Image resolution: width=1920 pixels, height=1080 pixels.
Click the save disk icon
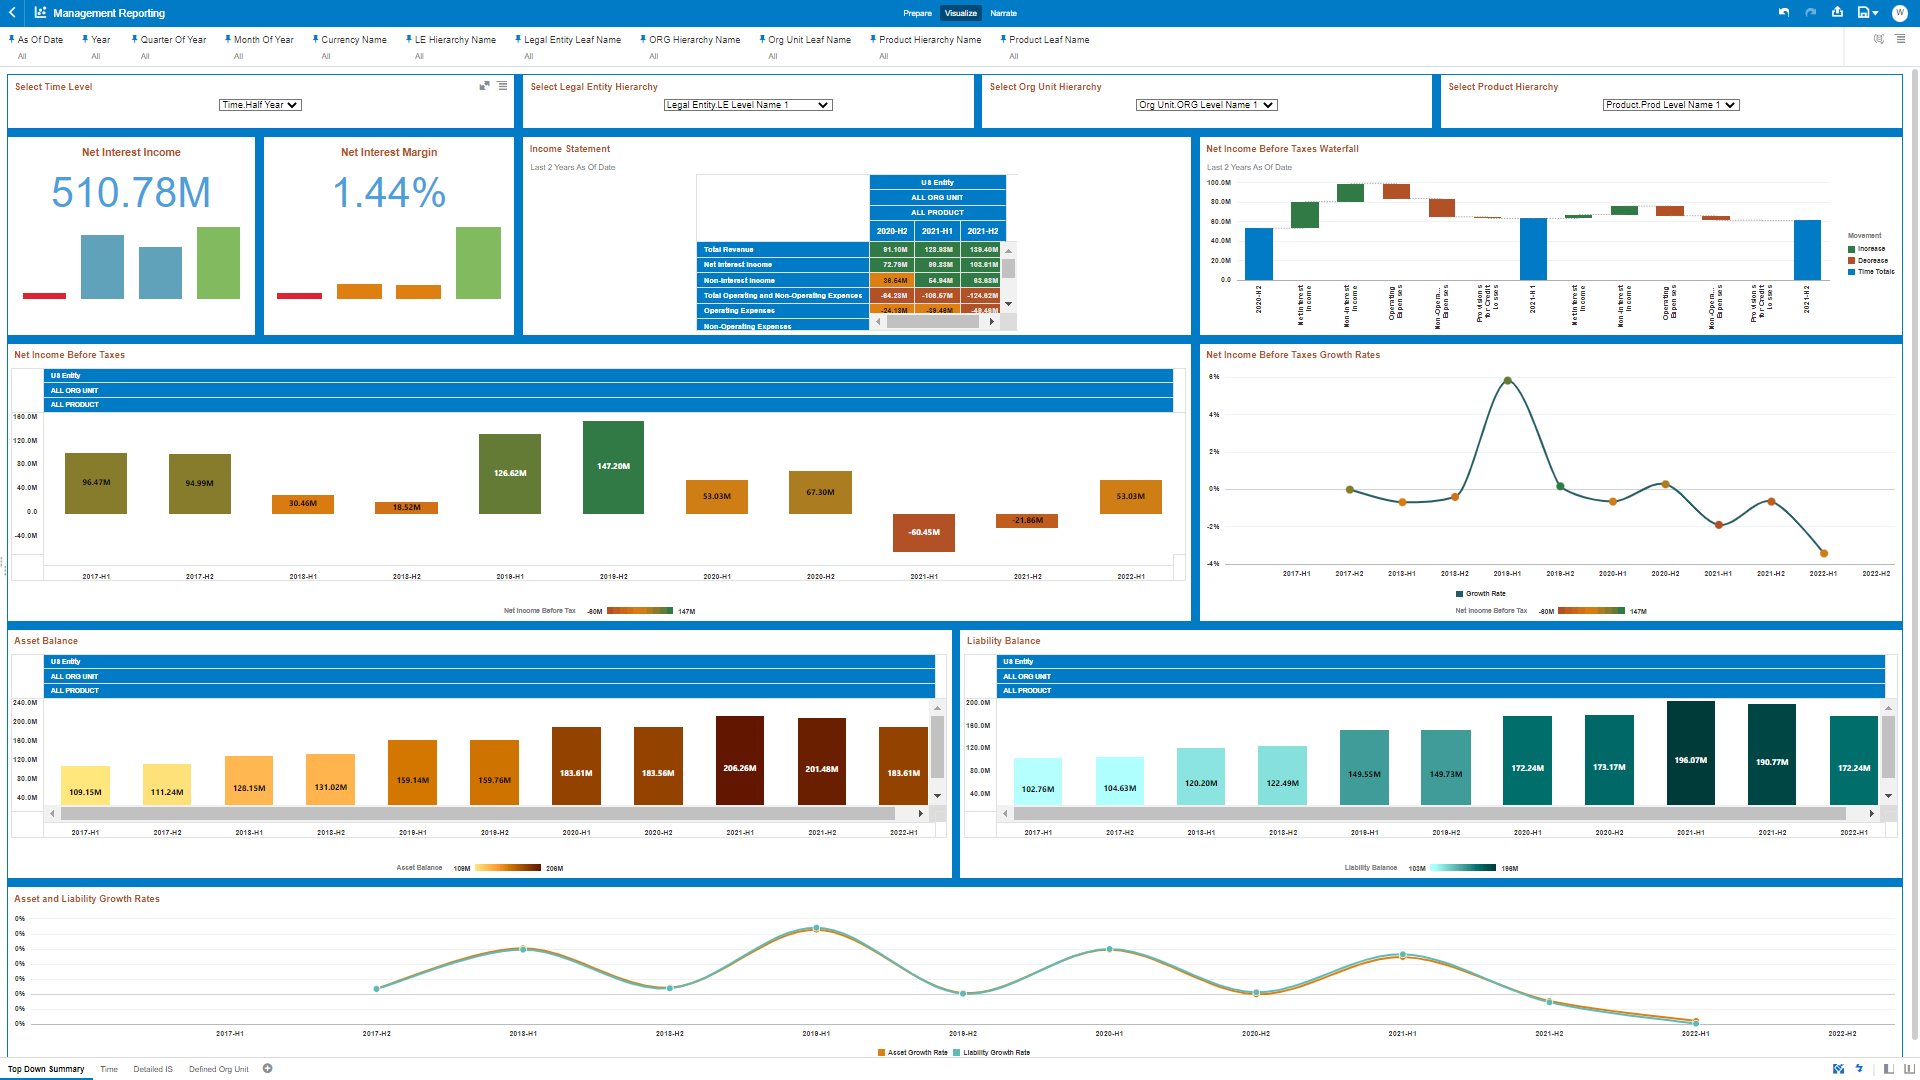pyautogui.click(x=1863, y=13)
